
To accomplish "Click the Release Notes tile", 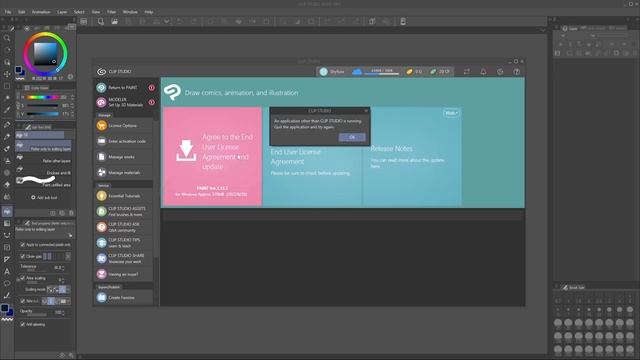I will [412, 157].
